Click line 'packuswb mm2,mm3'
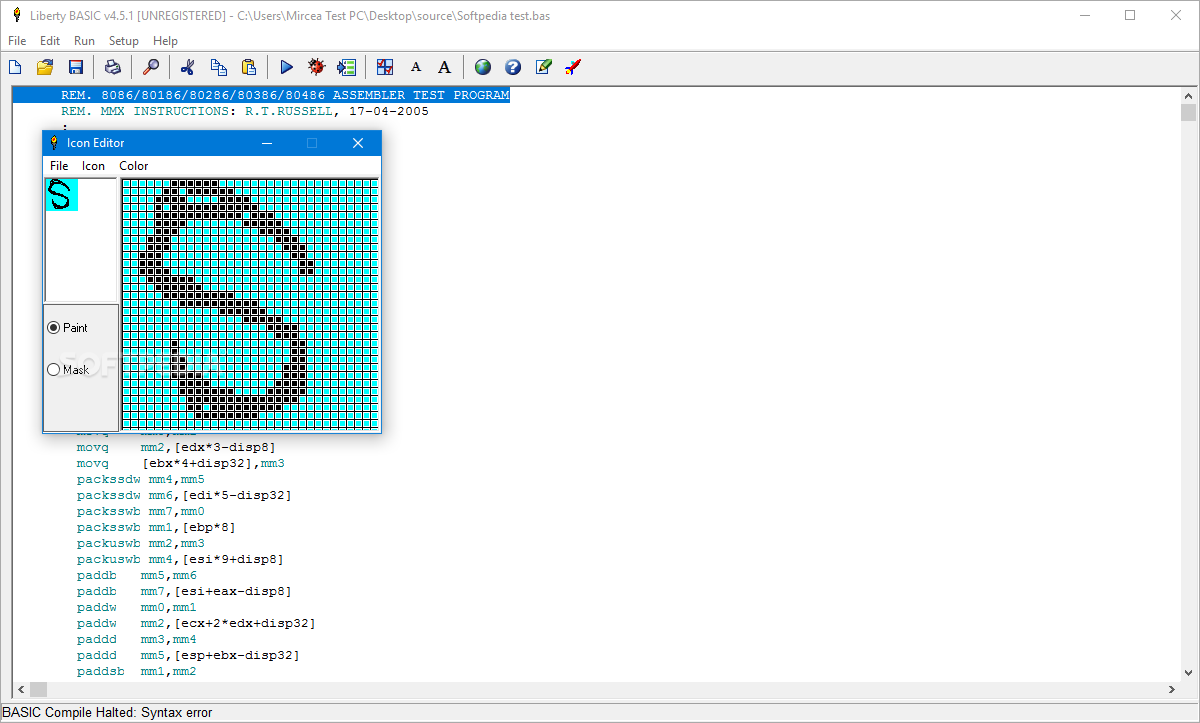Image resolution: width=1200 pixels, height=723 pixels. click(141, 543)
